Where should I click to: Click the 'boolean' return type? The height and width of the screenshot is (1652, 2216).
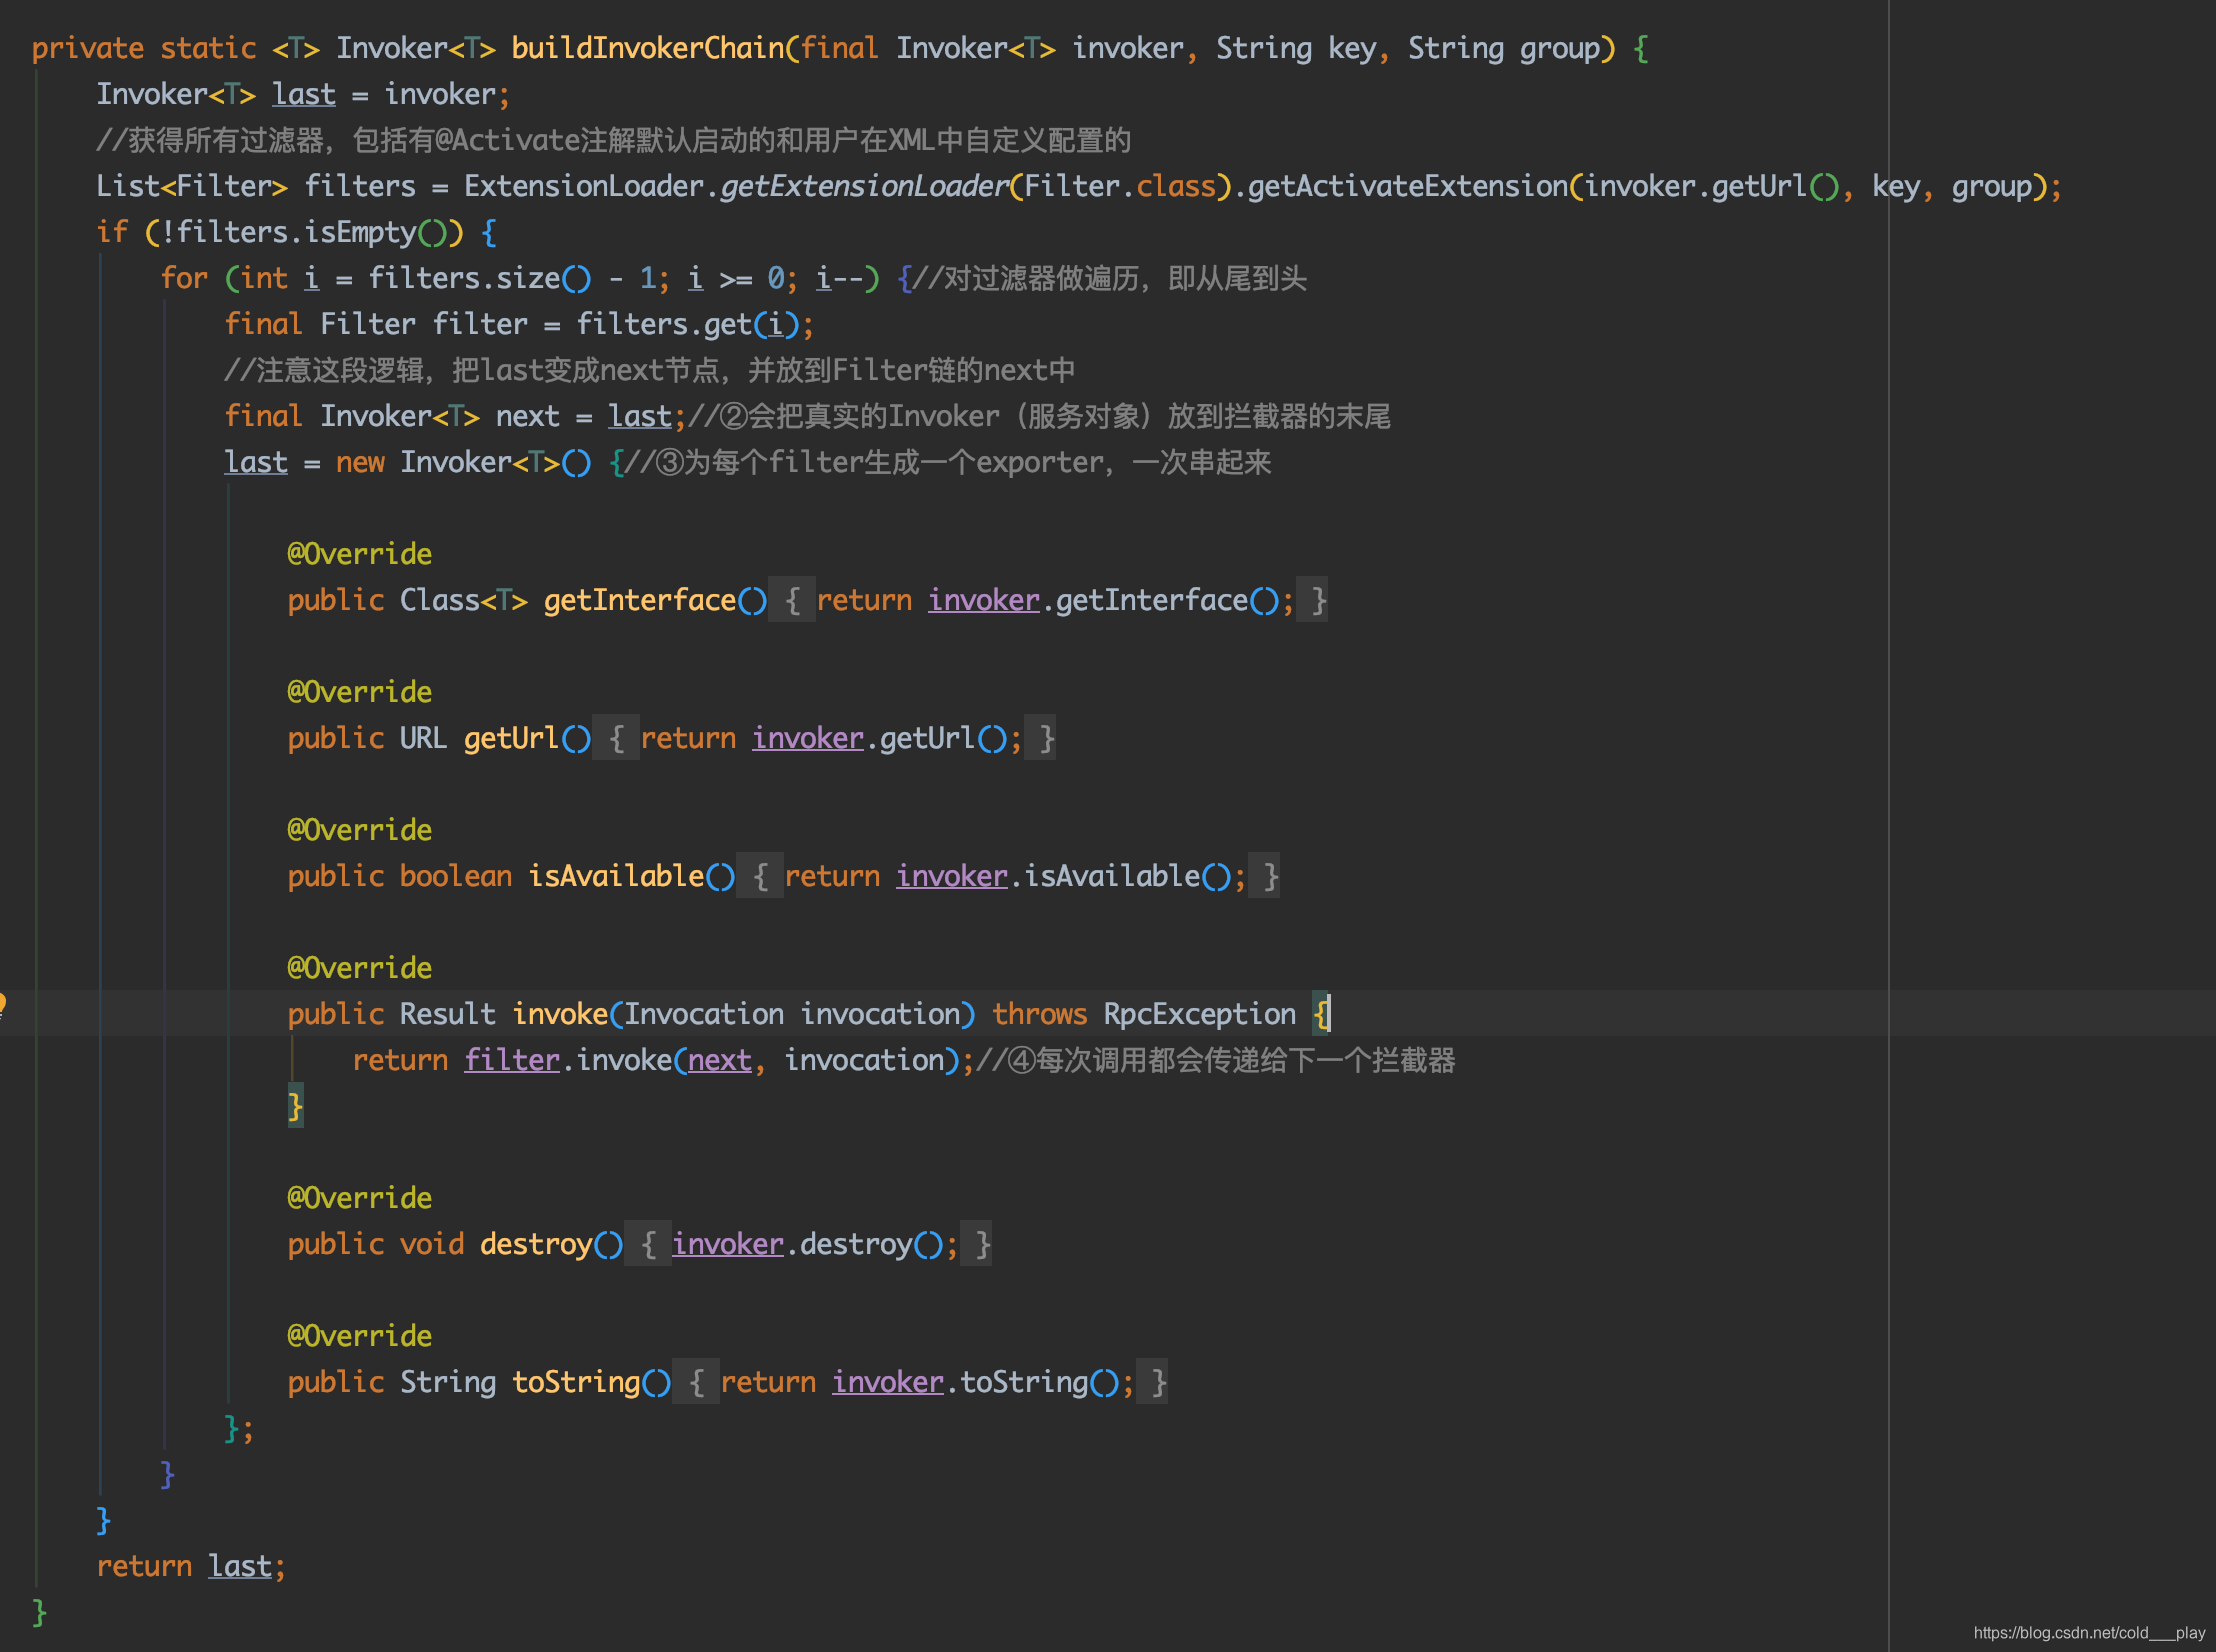(456, 876)
